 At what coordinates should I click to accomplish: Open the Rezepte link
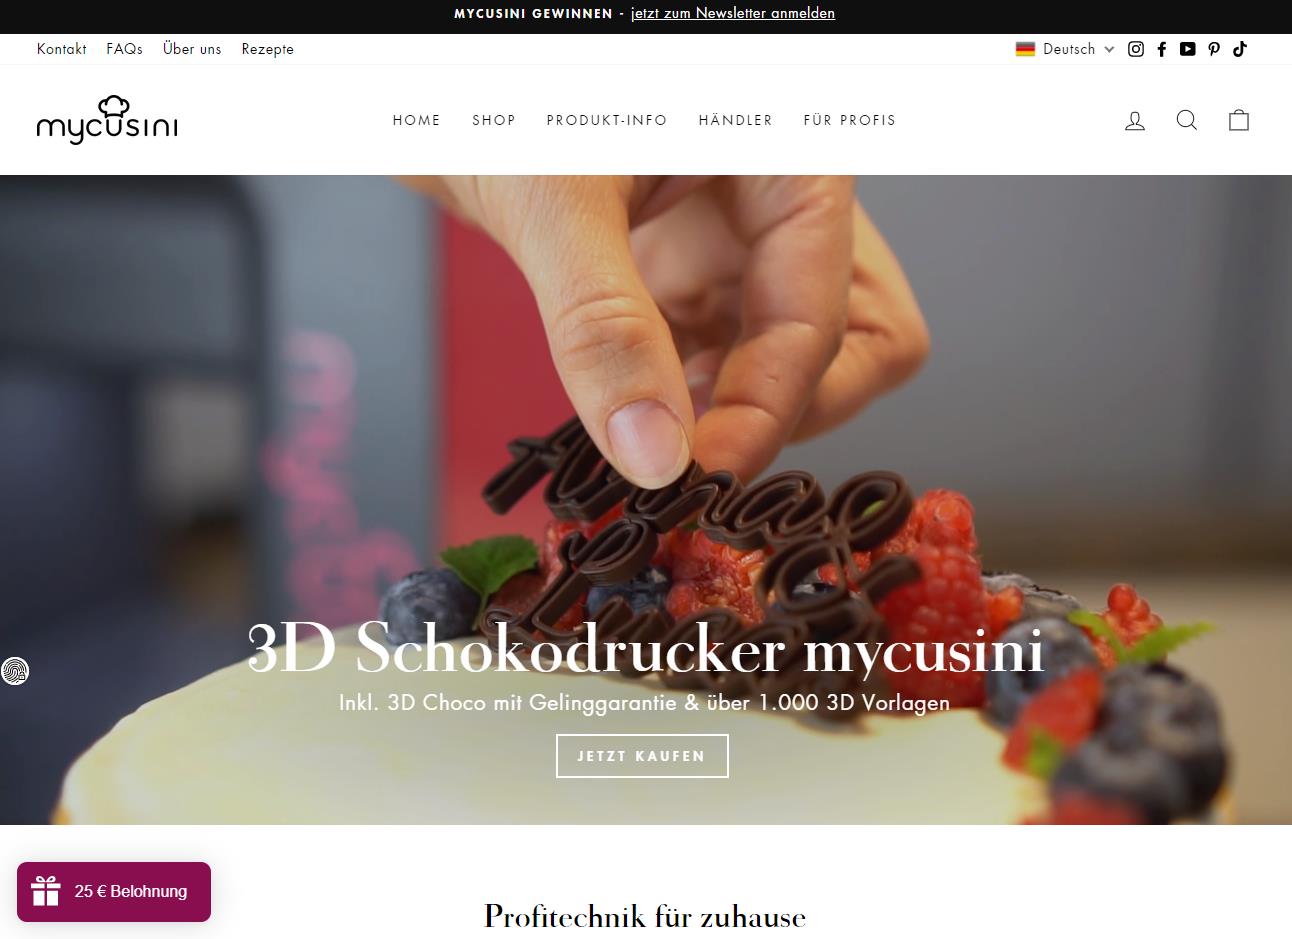tap(268, 49)
